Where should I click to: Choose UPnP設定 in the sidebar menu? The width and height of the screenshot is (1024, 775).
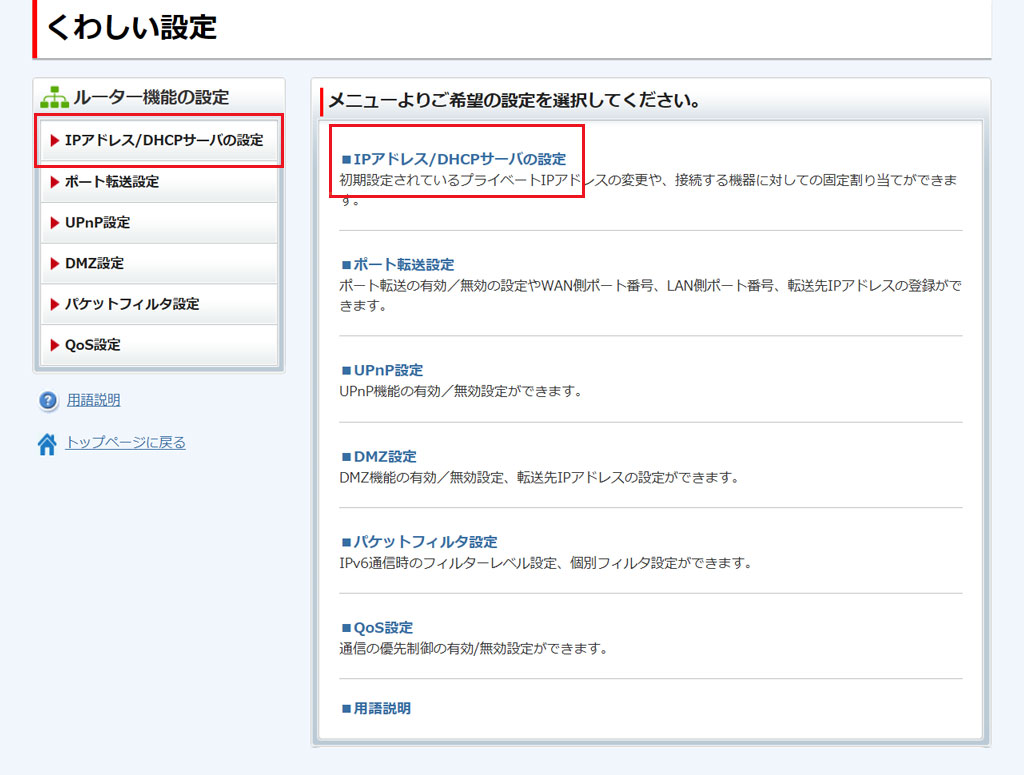tap(97, 223)
